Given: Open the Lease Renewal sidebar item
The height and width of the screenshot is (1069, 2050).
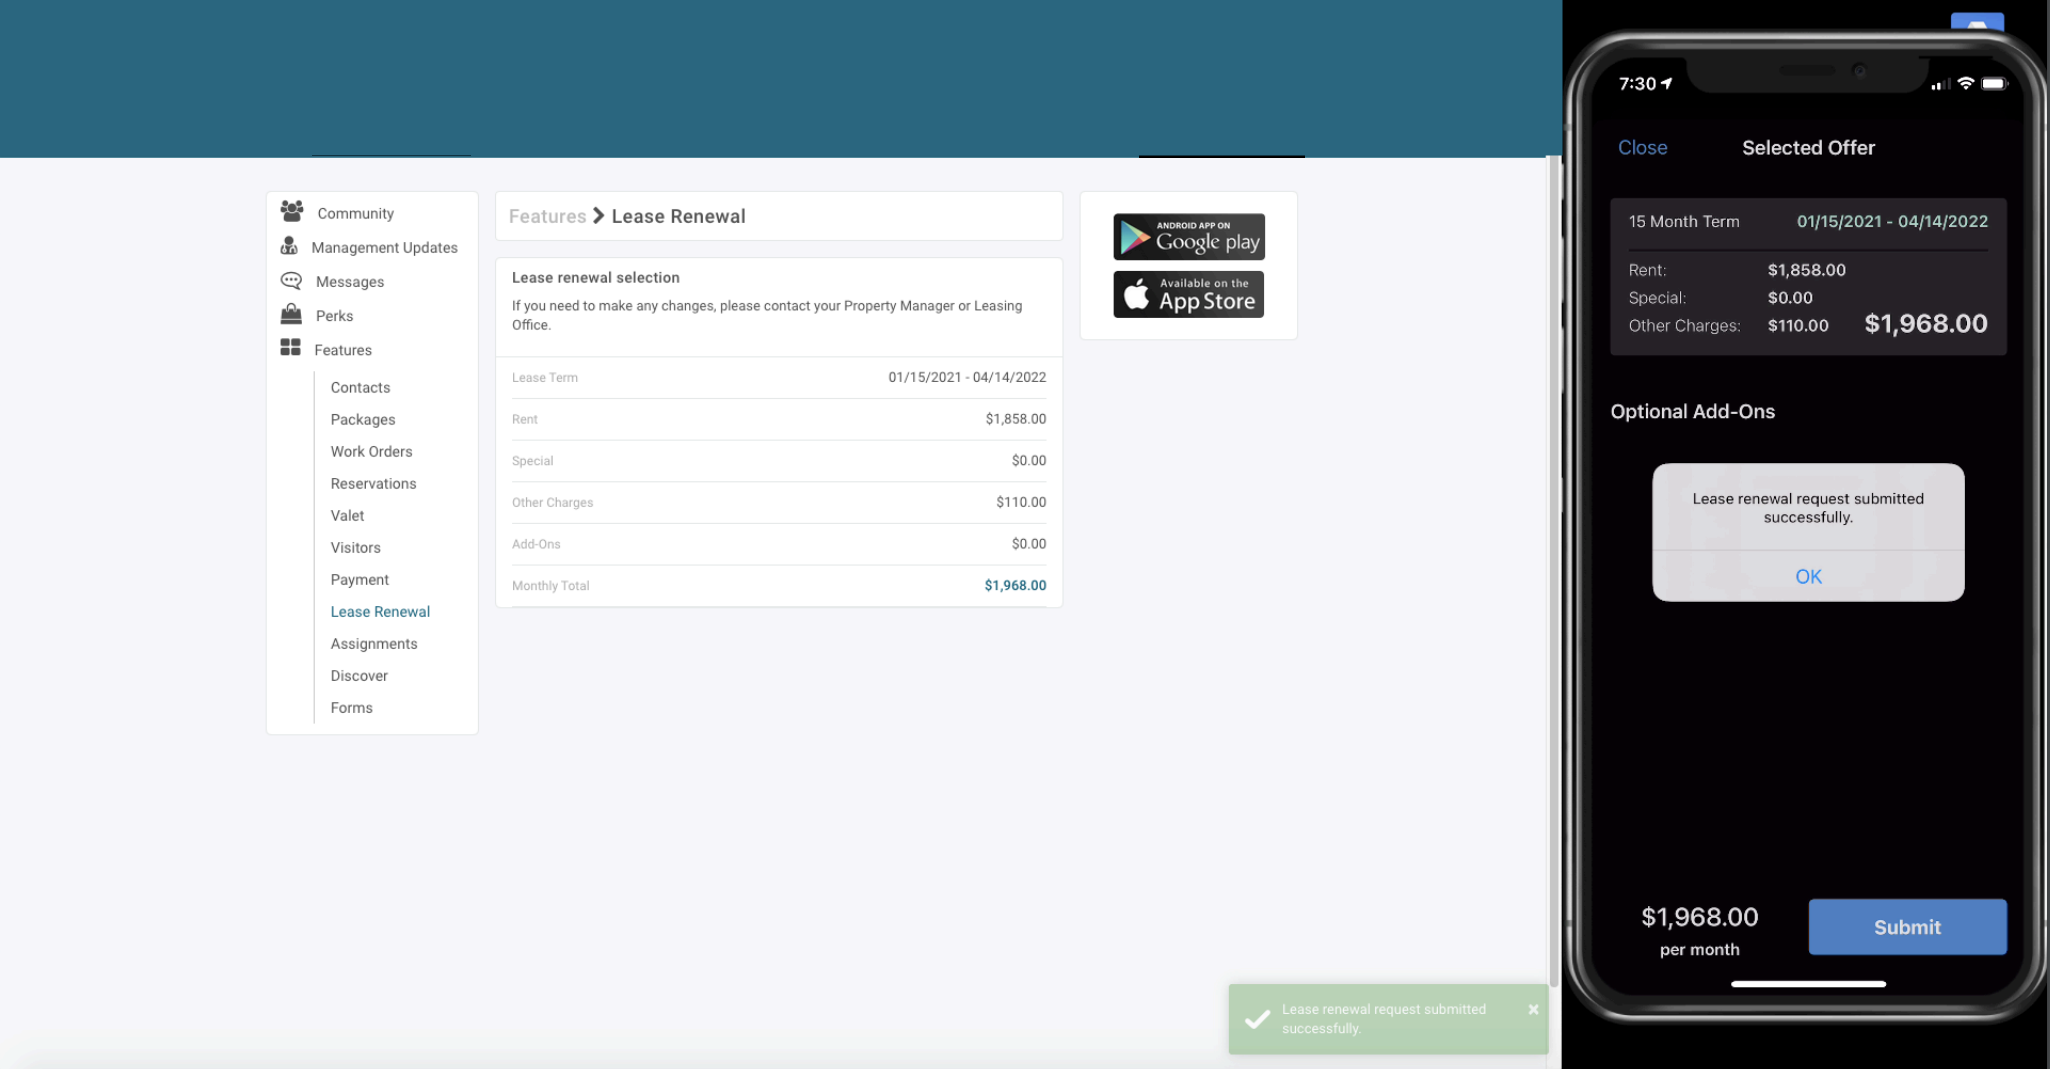Looking at the screenshot, I should point(380,612).
